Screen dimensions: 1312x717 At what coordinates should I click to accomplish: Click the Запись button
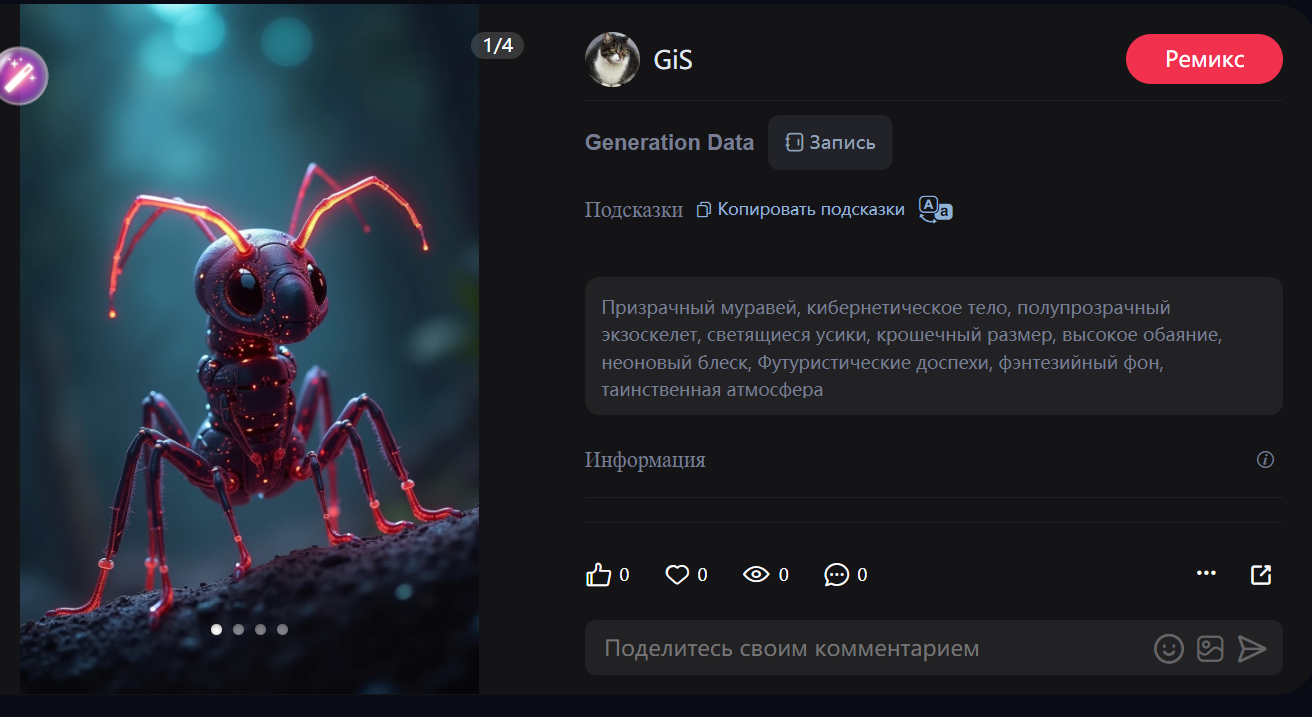click(830, 143)
